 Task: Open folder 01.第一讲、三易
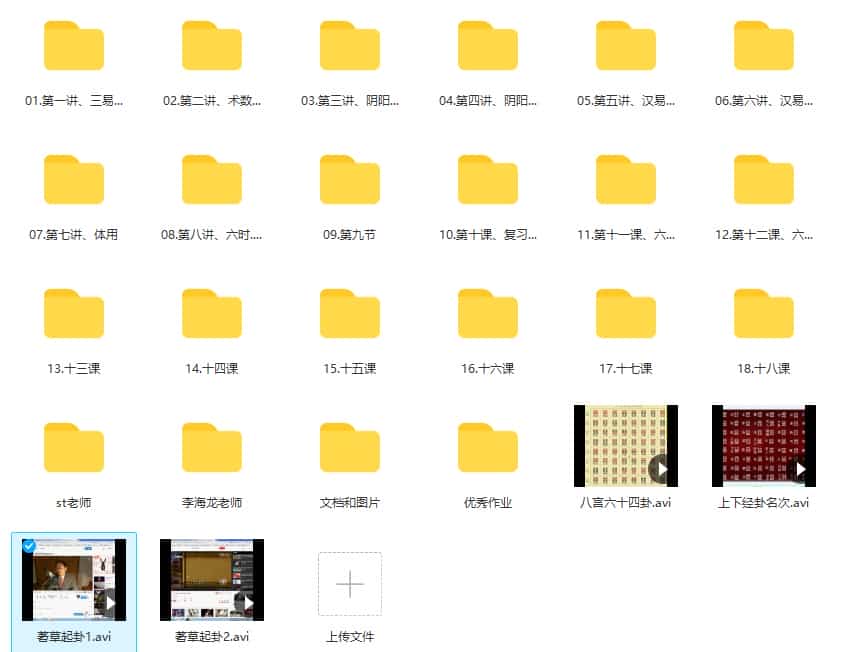72,45
